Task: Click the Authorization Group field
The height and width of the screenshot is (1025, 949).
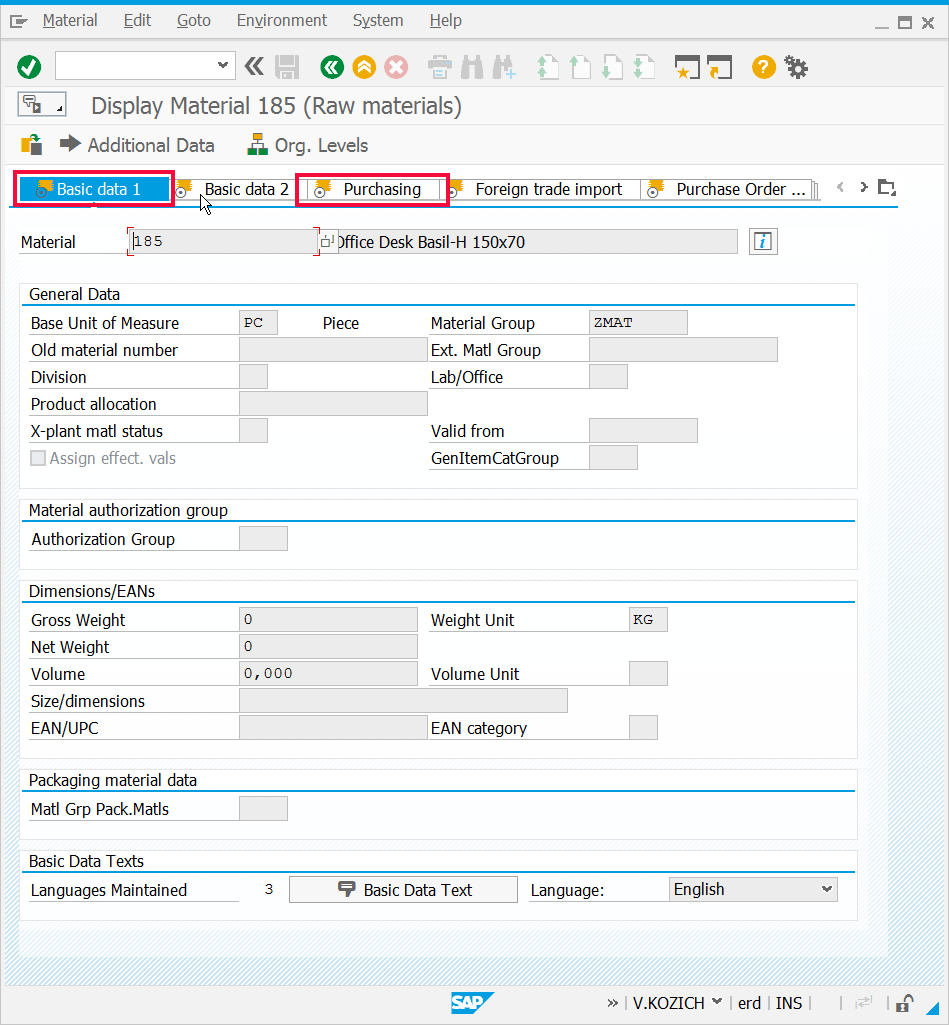Action: coord(263,539)
